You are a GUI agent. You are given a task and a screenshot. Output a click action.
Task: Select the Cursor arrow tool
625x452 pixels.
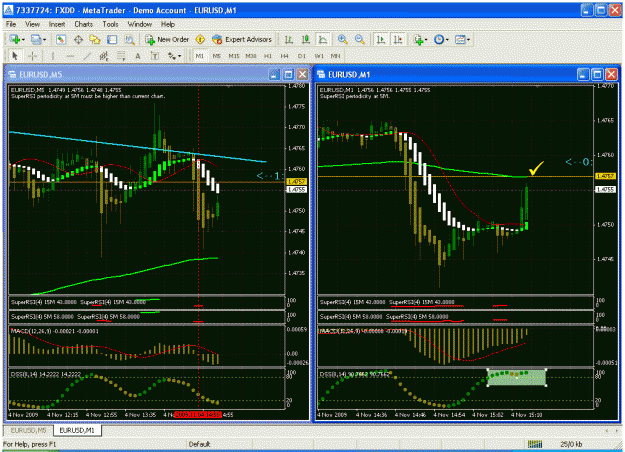point(15,56)
